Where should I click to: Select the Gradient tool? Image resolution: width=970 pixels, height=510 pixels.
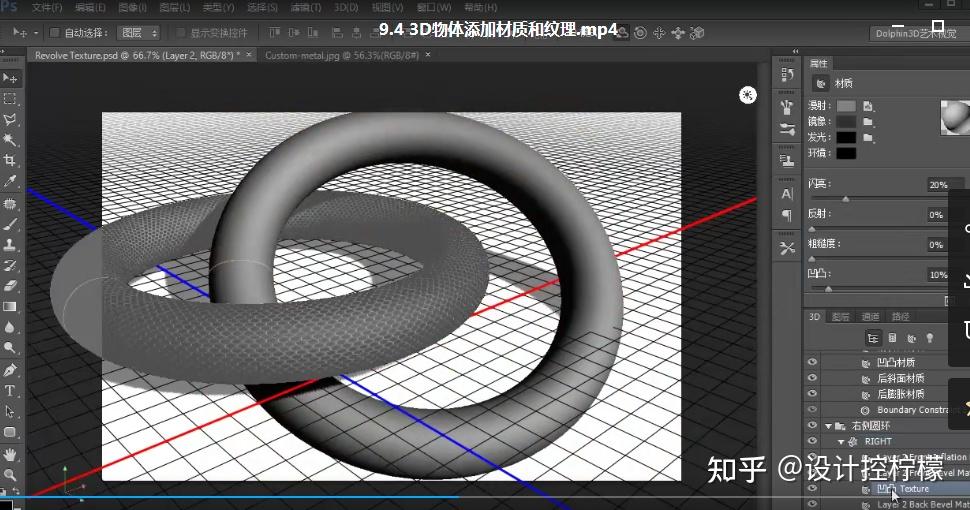pos(10,306)
